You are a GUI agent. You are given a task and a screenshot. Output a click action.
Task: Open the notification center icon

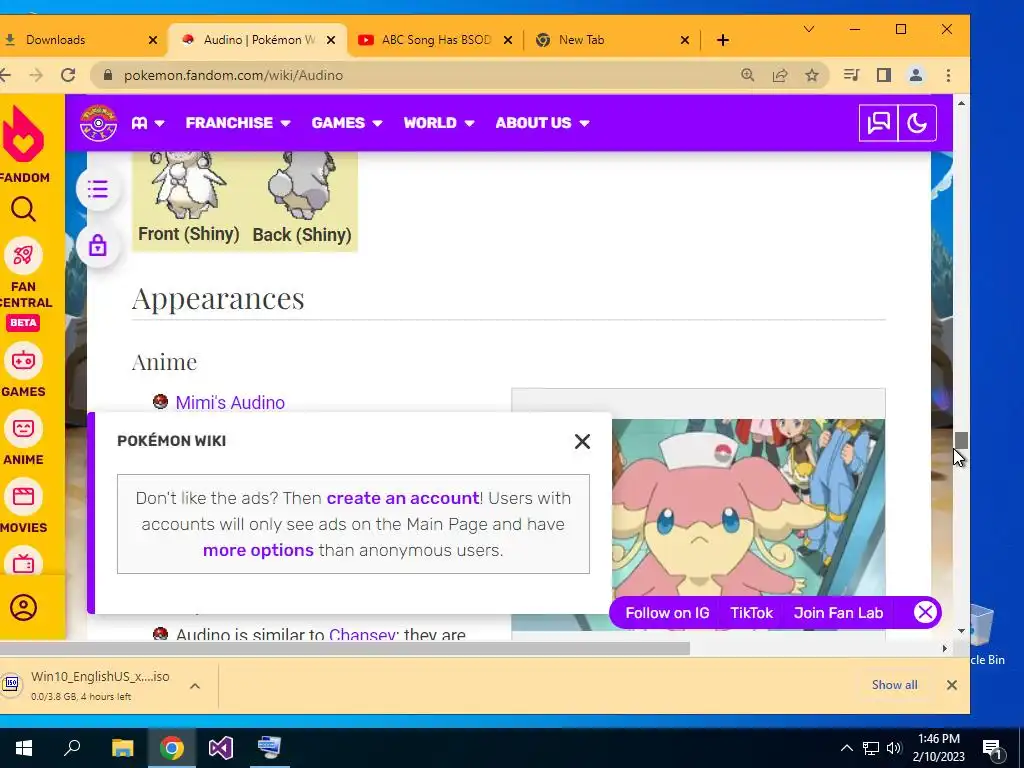(992, 748)
